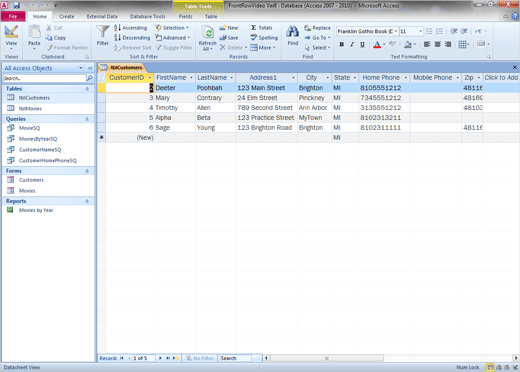Click the navigation pane Search field

coord(44,78)
